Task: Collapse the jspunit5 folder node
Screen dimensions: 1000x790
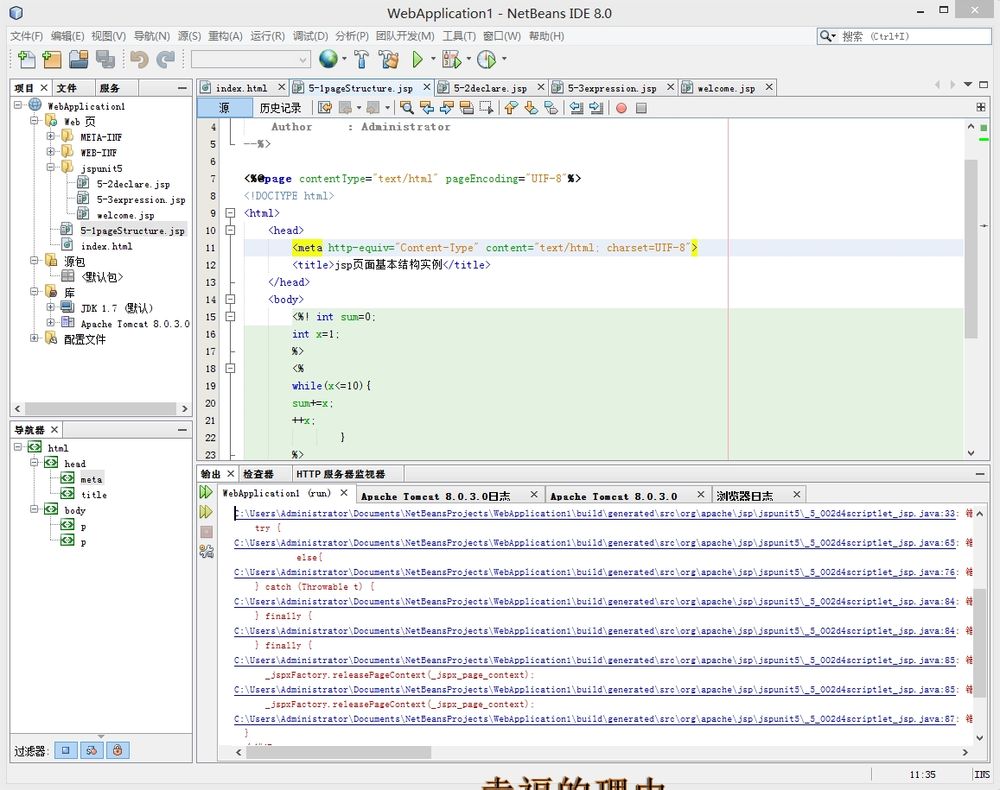Action: [x=50, y=168]
